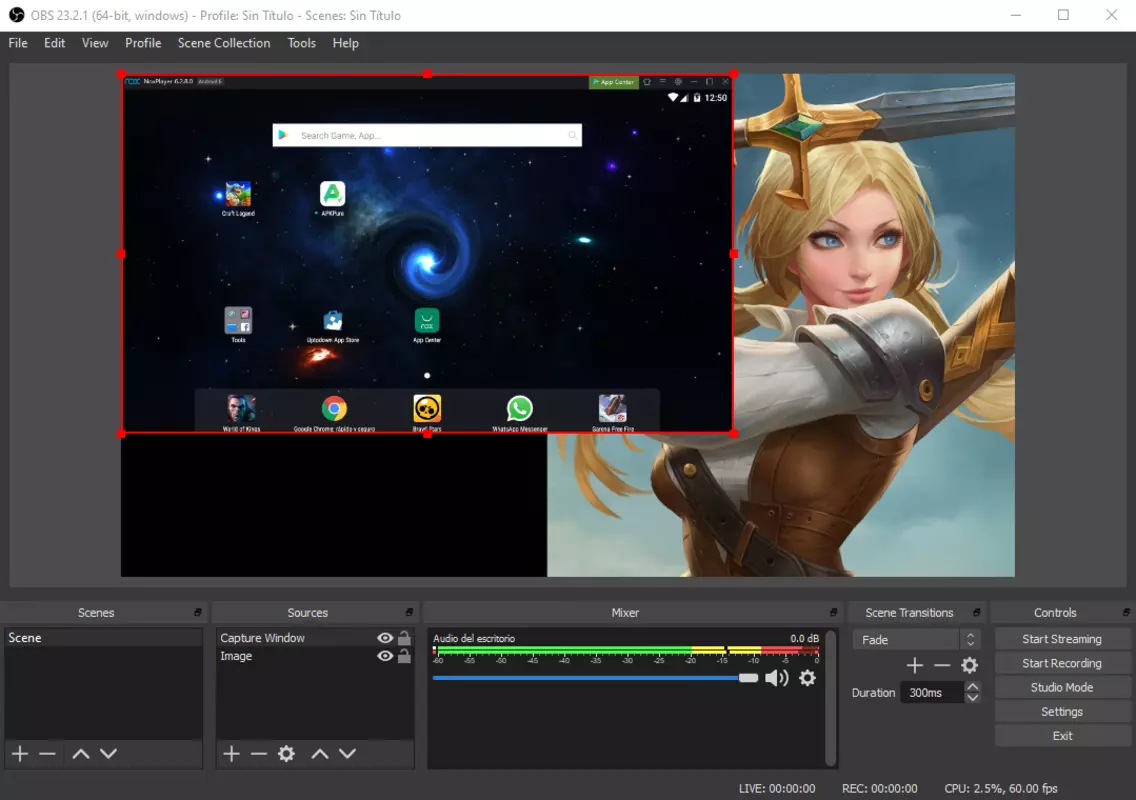Undock the Sources panel
The width and height of the screenshot is (1136, 800).
pyautogui.click(x=409, y=612)
